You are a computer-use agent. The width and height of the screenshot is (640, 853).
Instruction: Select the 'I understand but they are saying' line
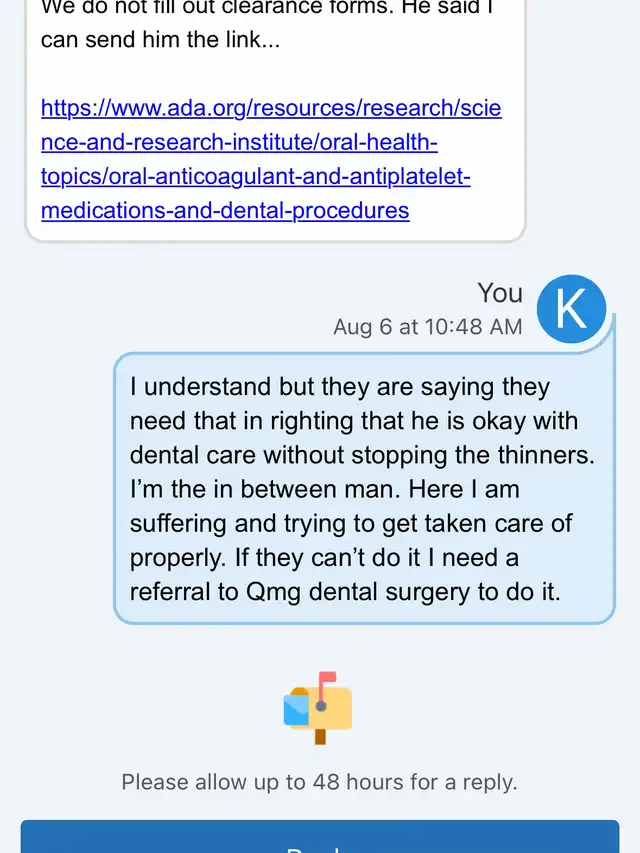tap(340, 387)
